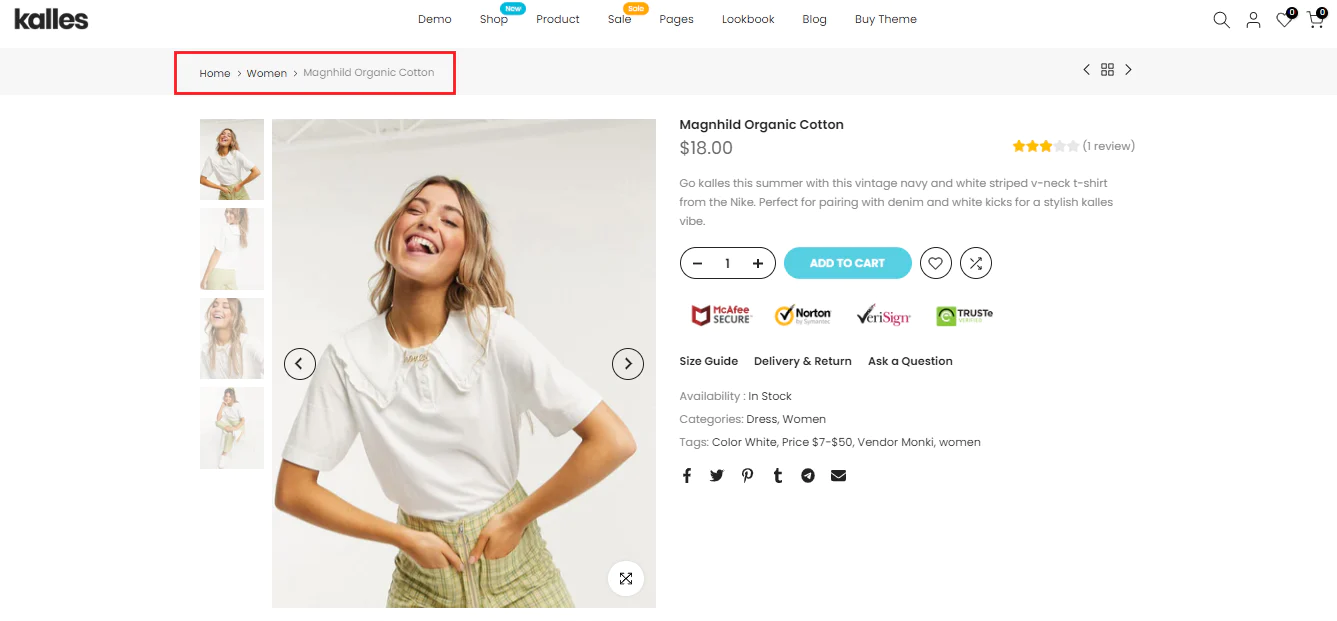The image size is (1337, 621).
Task: Open the shopping cart bag icon
Action: coord(1314,20)
